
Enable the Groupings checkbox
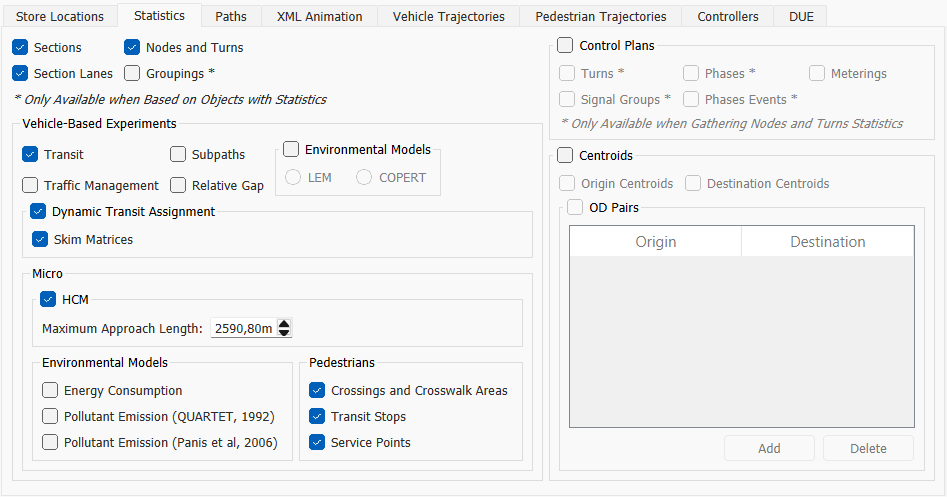[132, 73]
